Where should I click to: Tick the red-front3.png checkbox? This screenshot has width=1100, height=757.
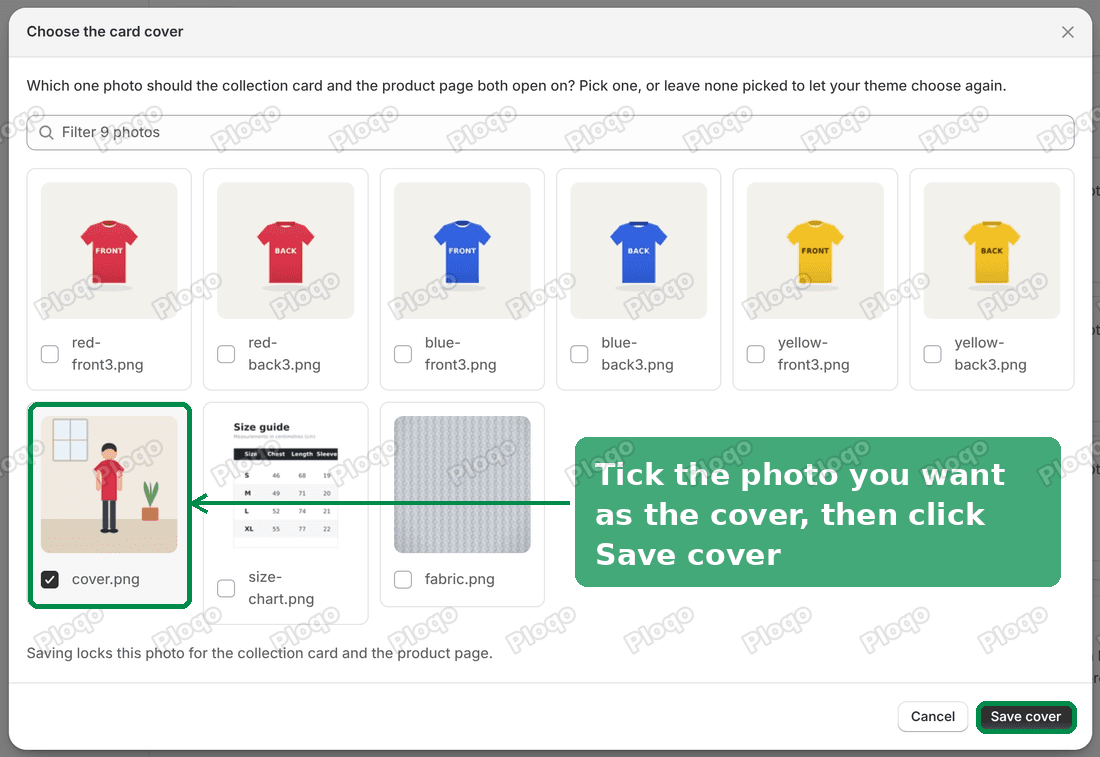(x=50, y=354)
